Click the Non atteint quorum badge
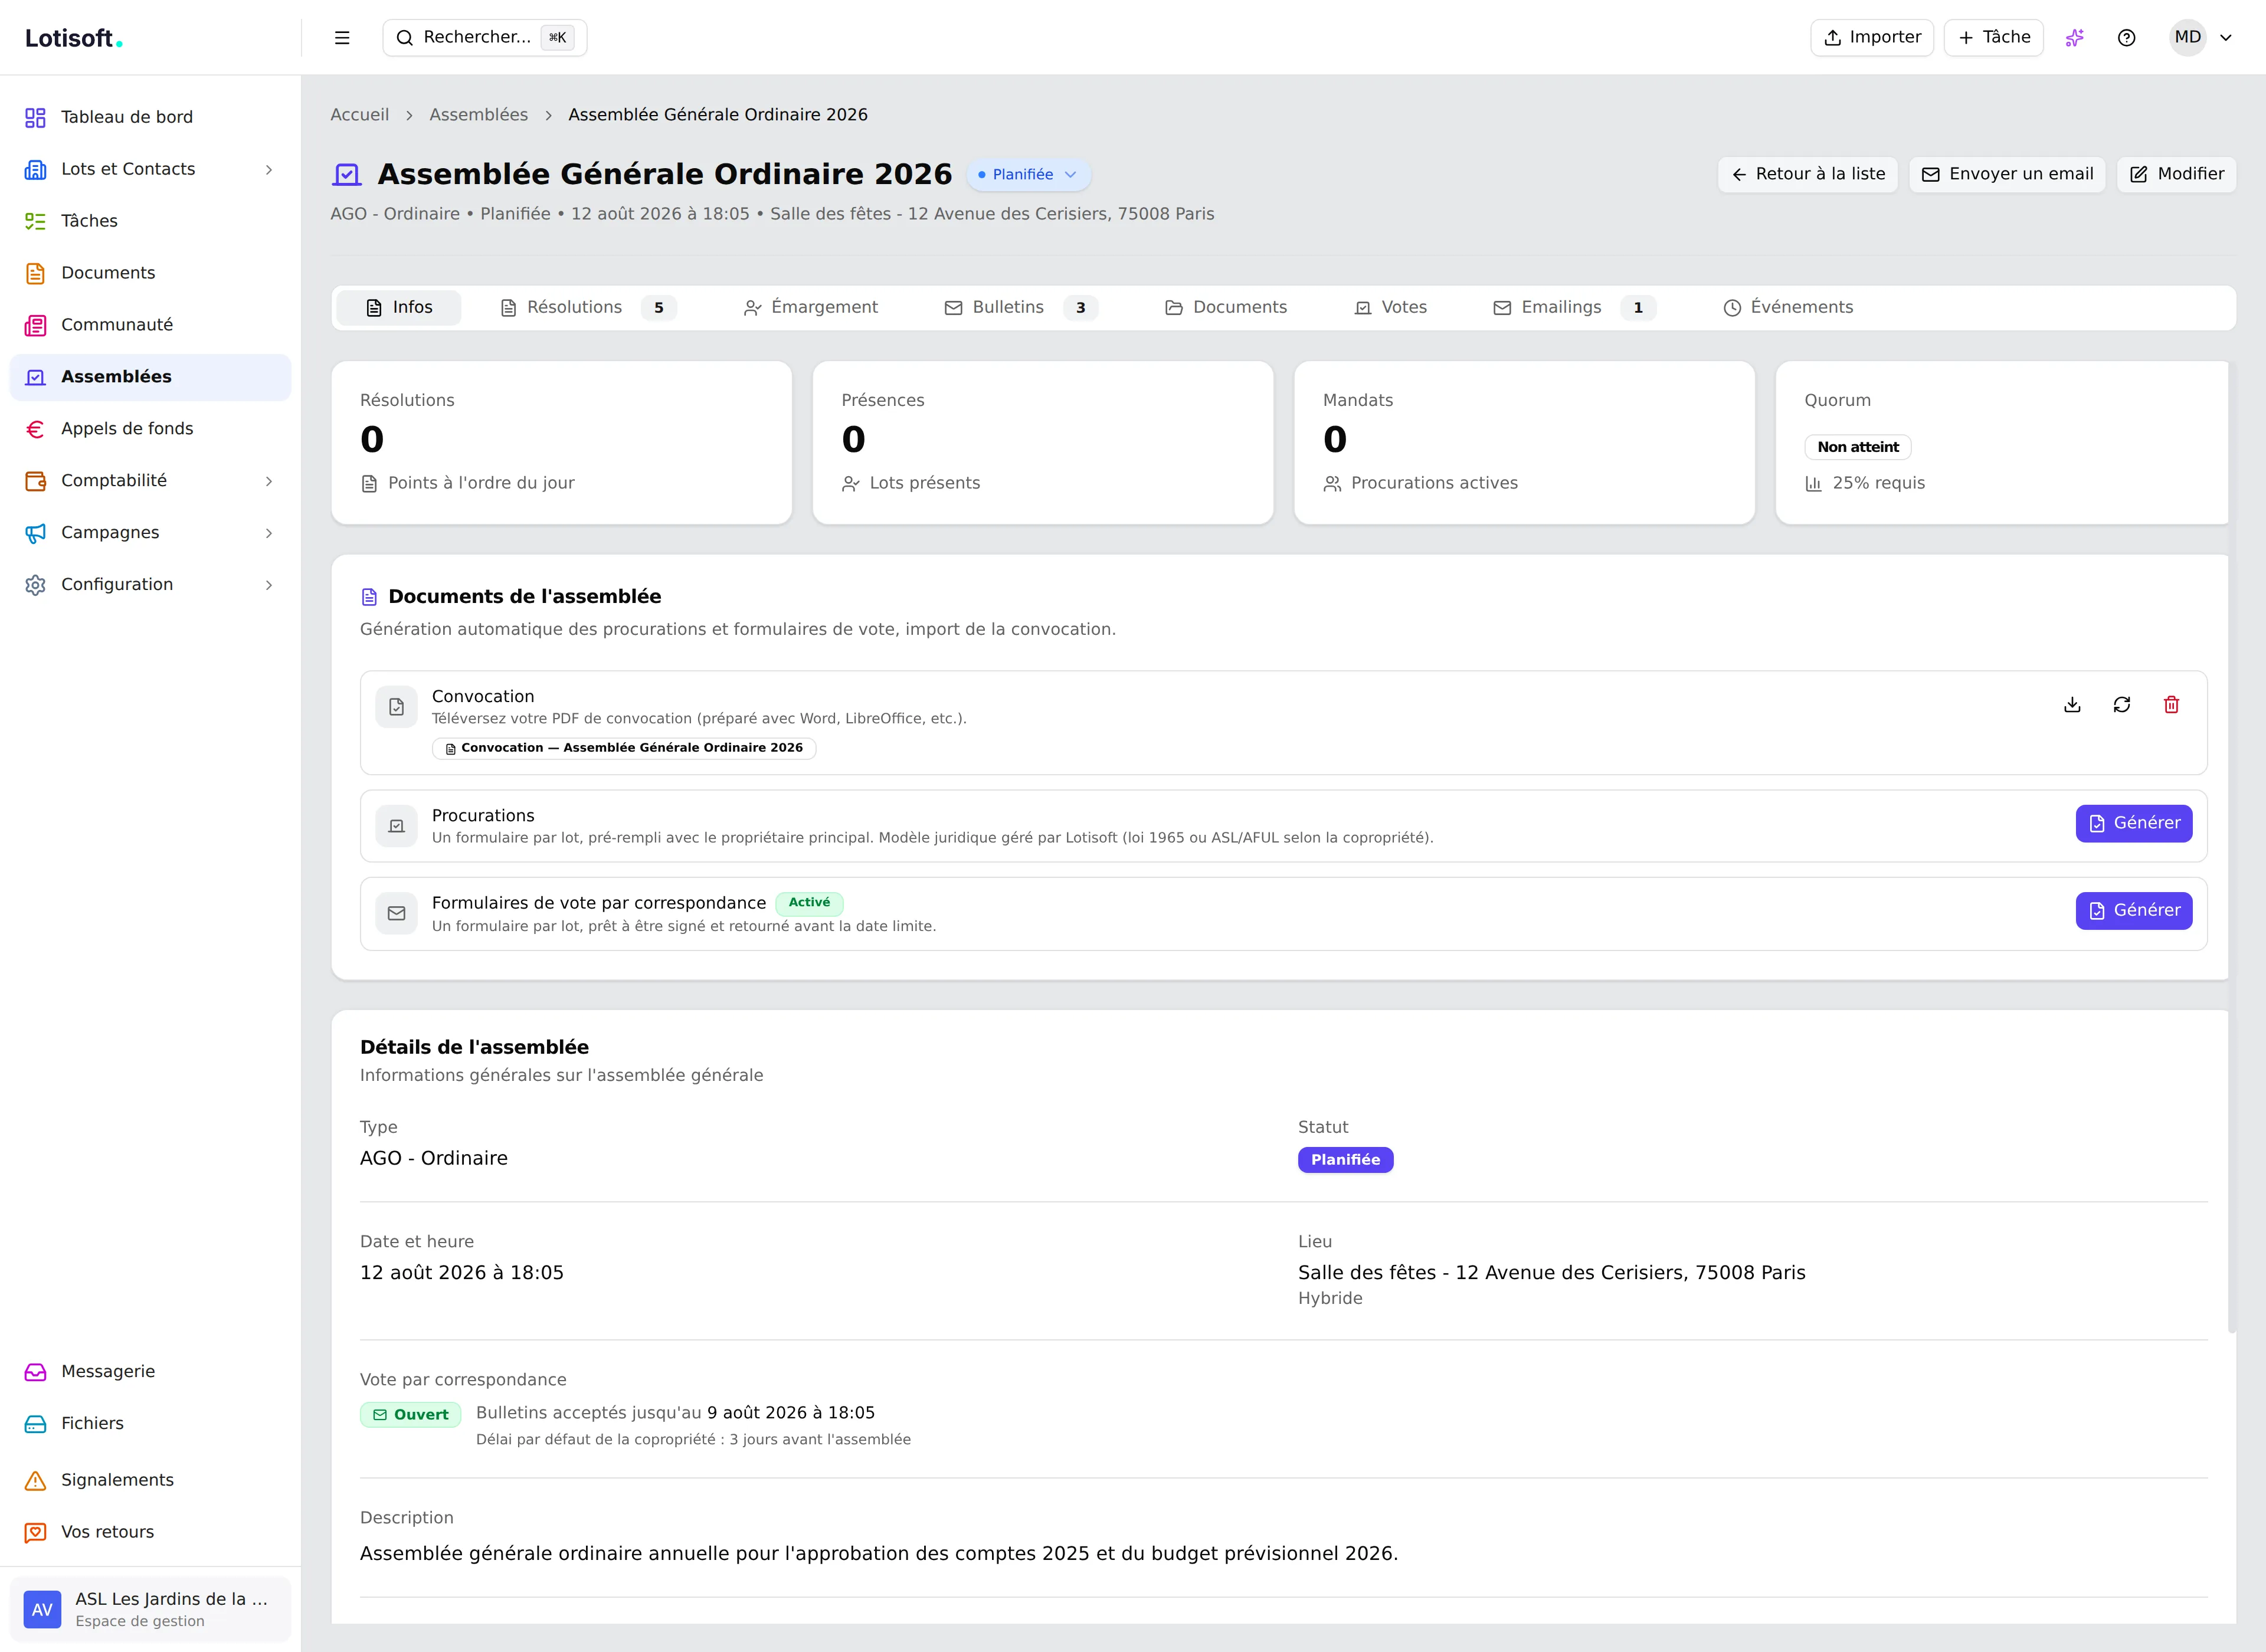Viewport: 2266px width, 1652px height. 1858,447
